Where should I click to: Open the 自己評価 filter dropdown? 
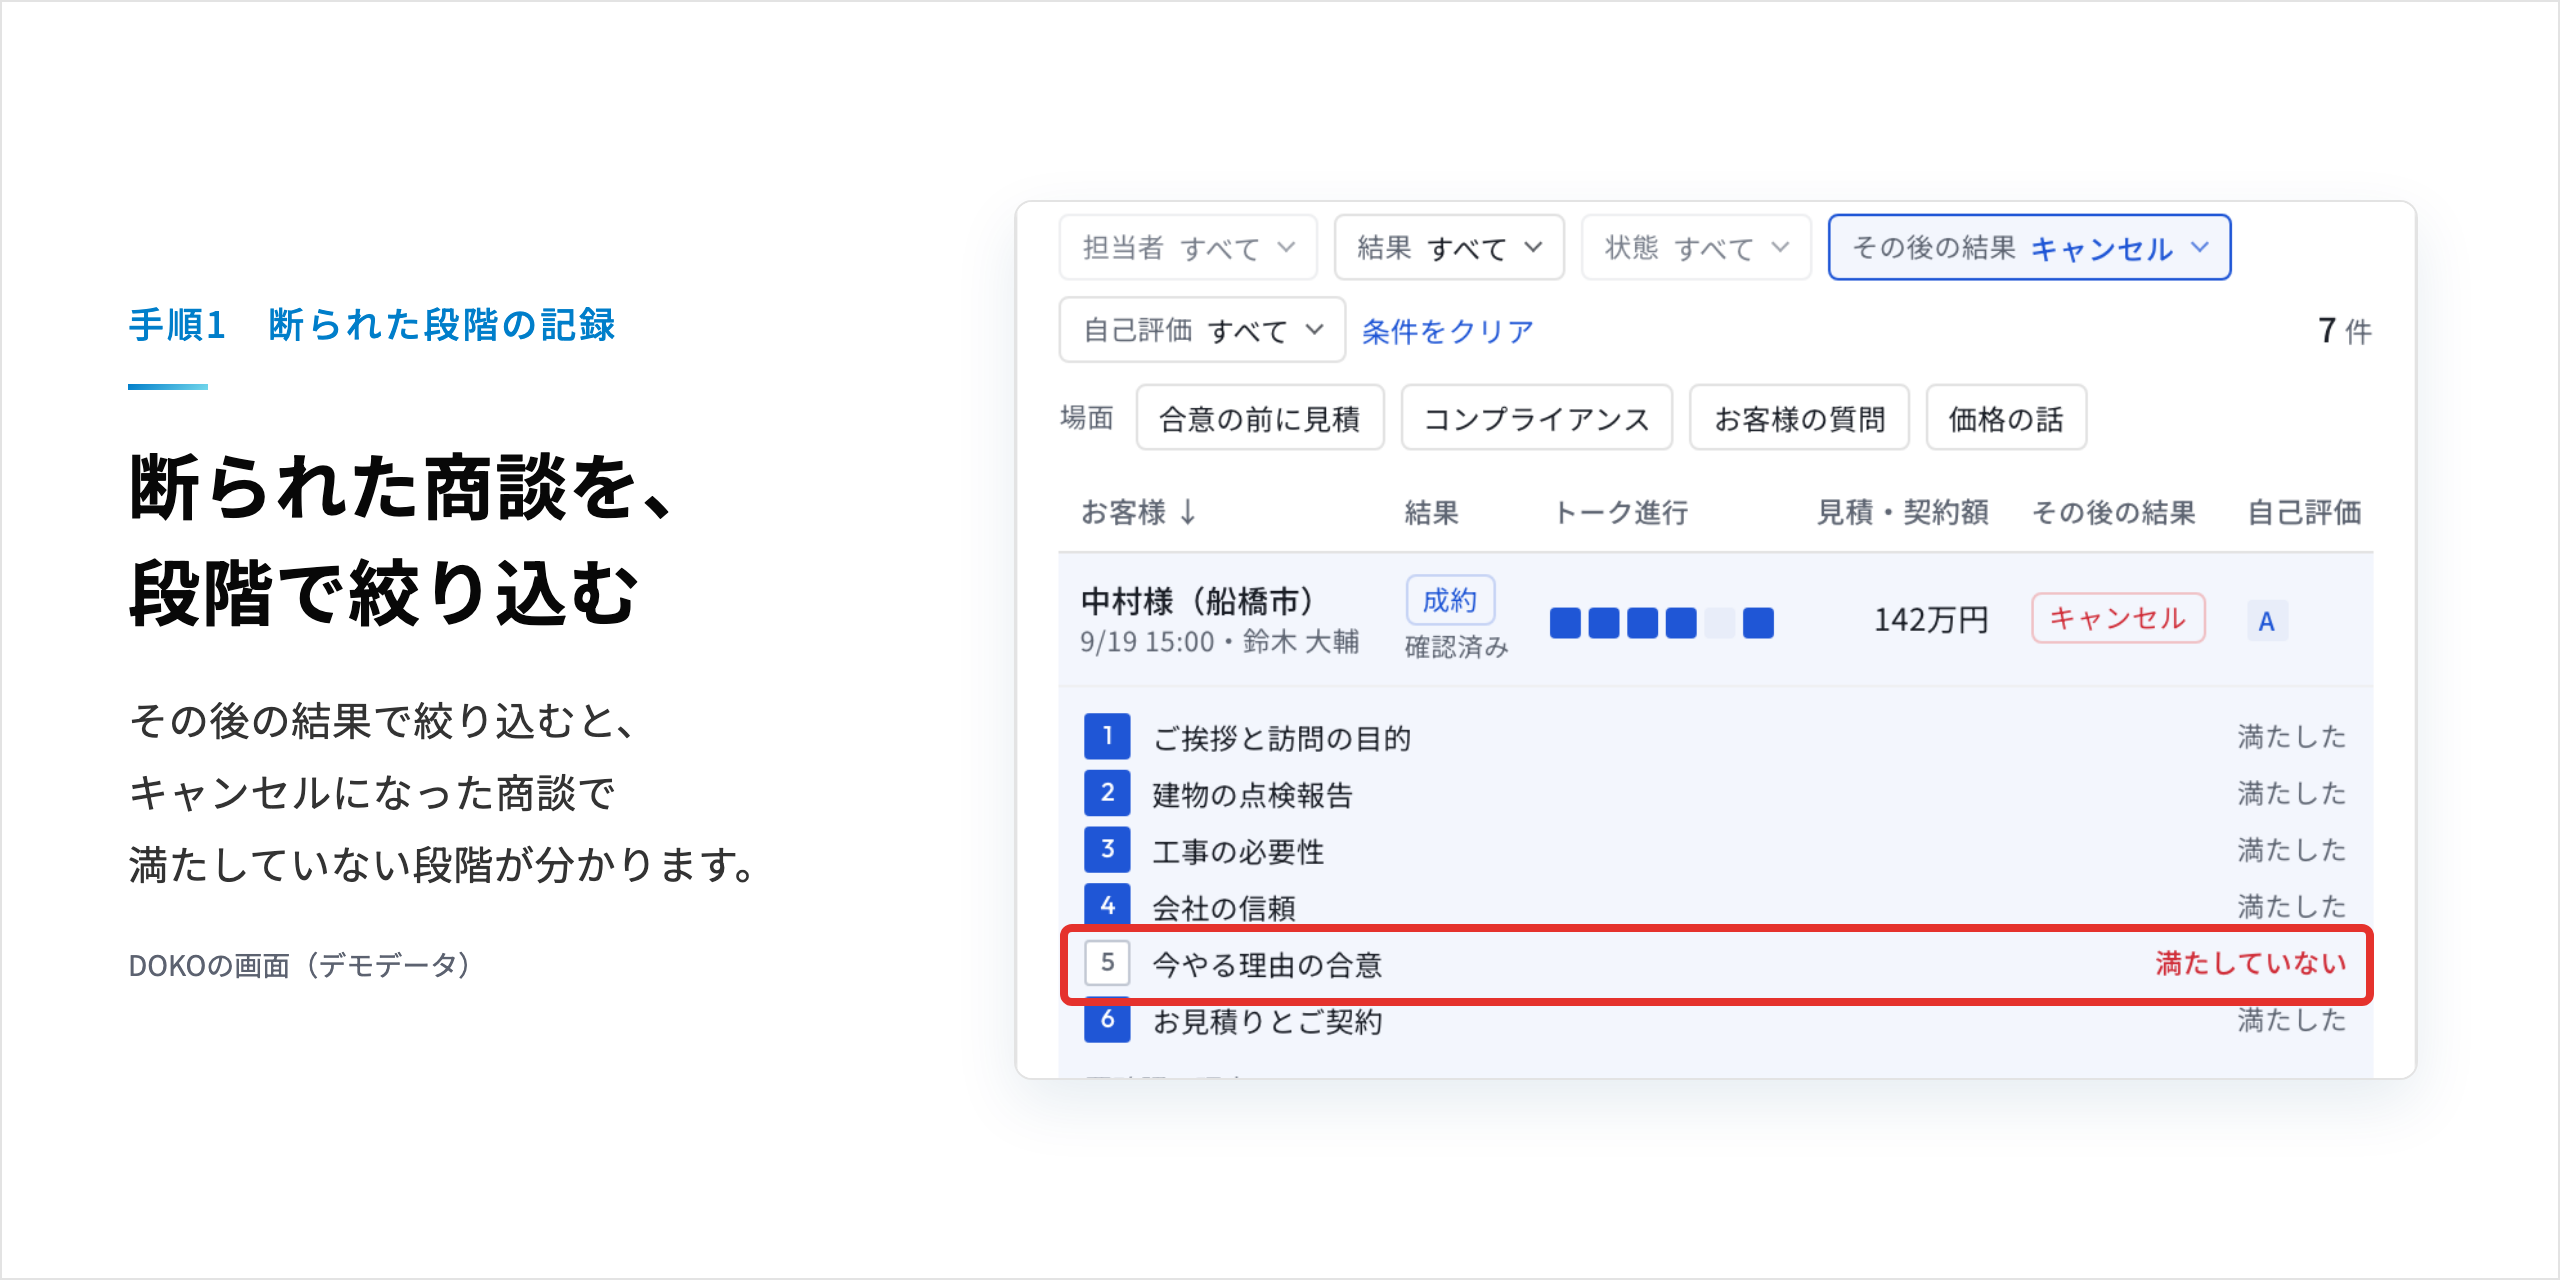[x=1202, y=329]
